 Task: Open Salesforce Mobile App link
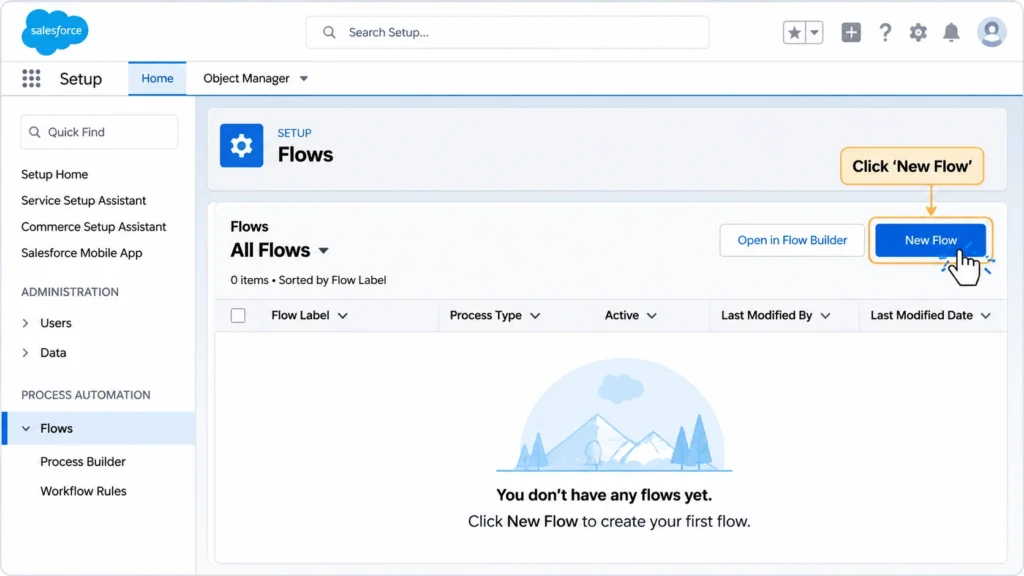pyautogui.click(x=82, y=253)
